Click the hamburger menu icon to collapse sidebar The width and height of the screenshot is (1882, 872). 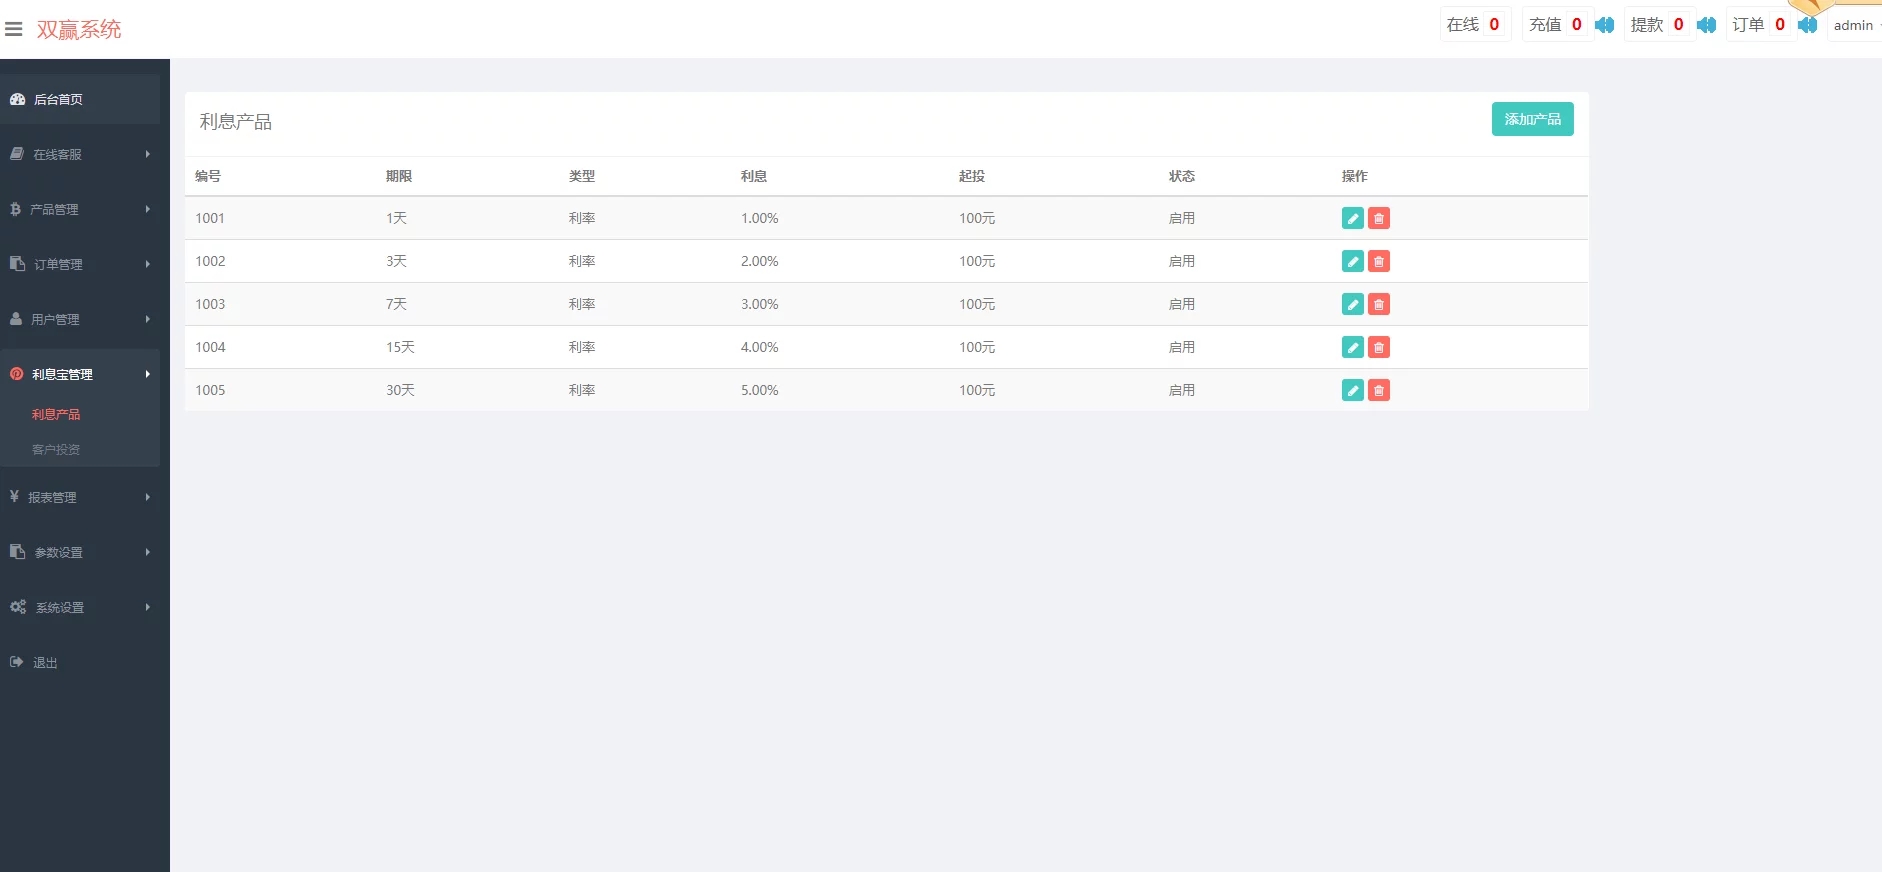pos(14,29)
